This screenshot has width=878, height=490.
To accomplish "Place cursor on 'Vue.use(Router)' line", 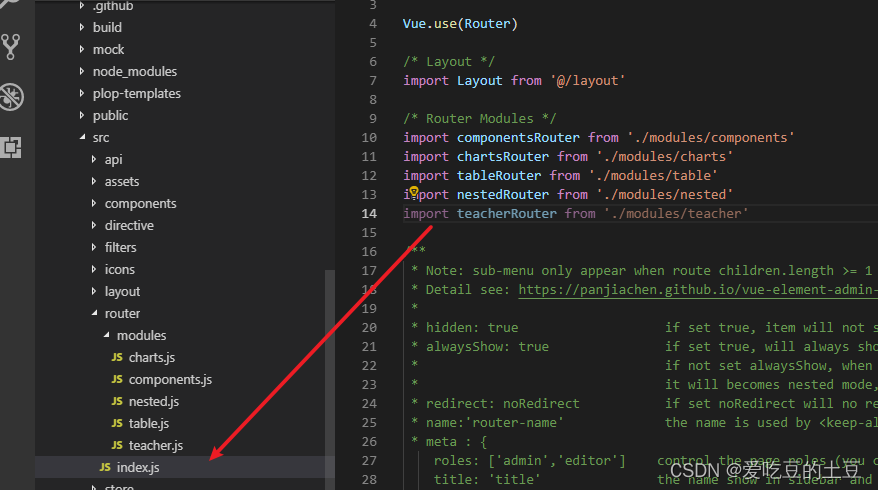I will click(x=460, y=24).
